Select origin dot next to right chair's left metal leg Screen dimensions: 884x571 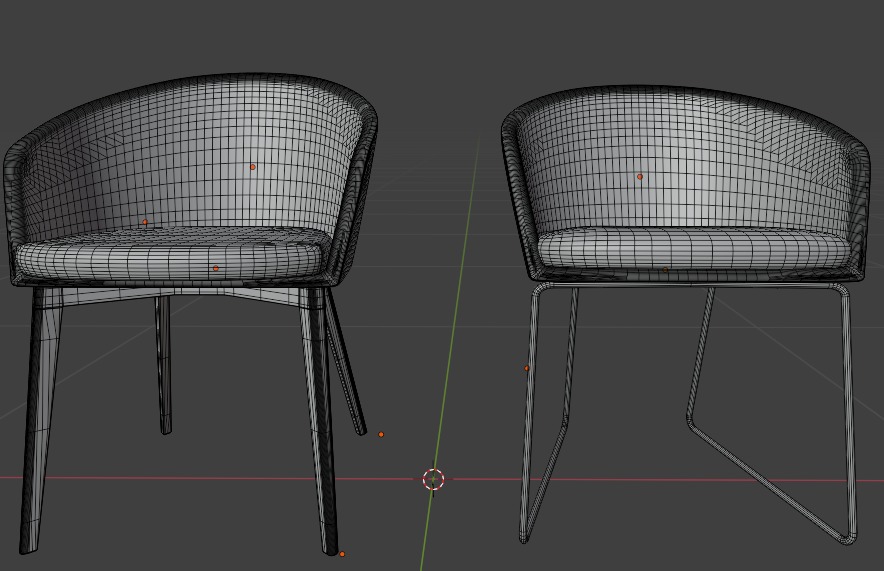[x=527, y=368]
